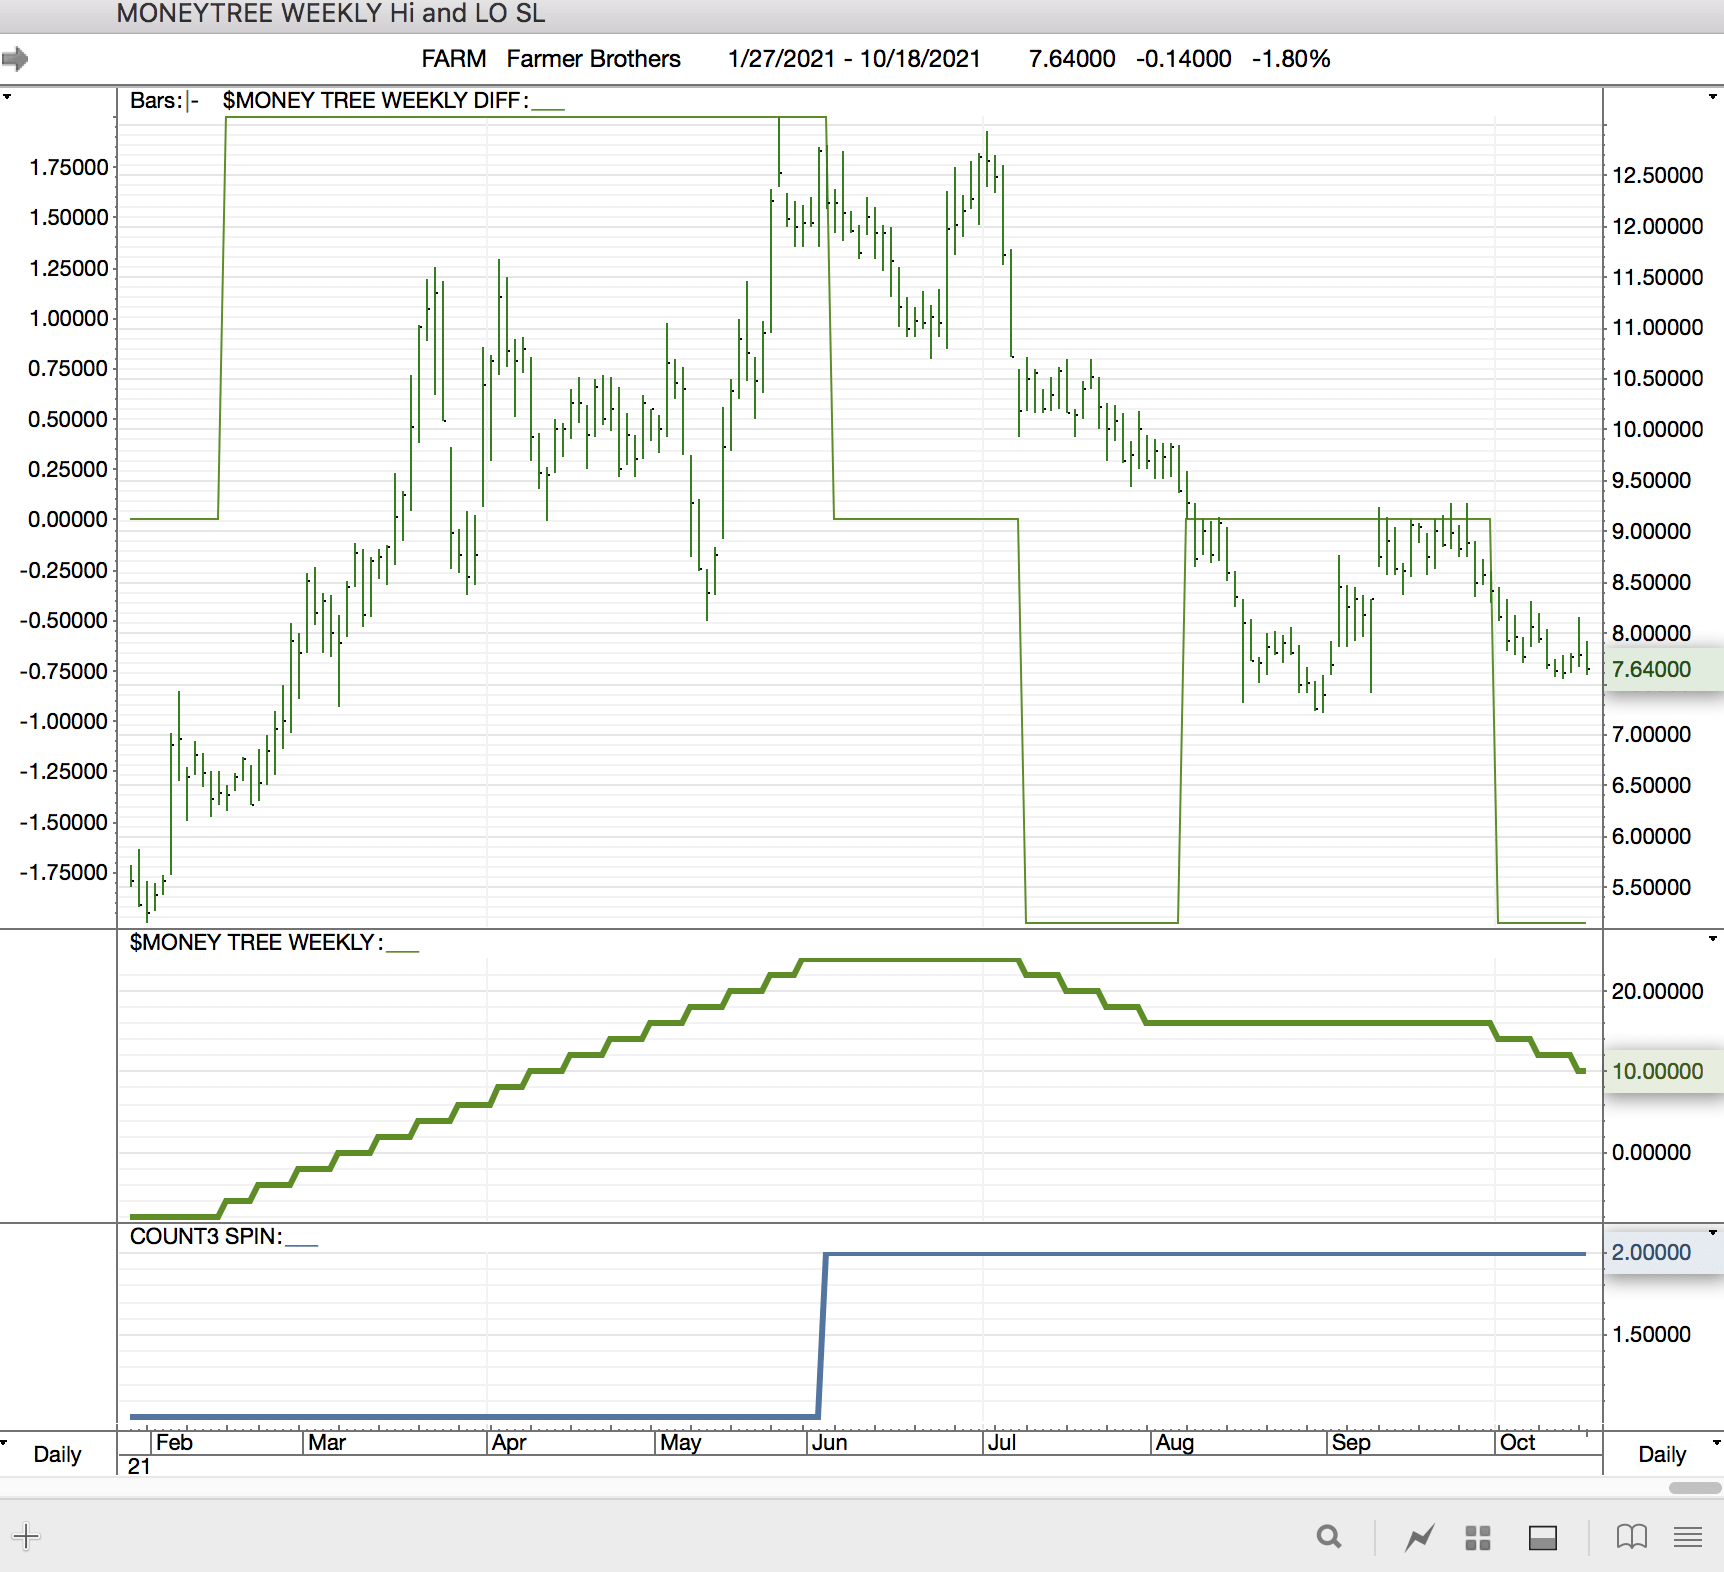This screenshot has width=1724, height=1572.
Task: Click the COUNT3 SPIN indicator label
Action: click(x=206, y=1237)
